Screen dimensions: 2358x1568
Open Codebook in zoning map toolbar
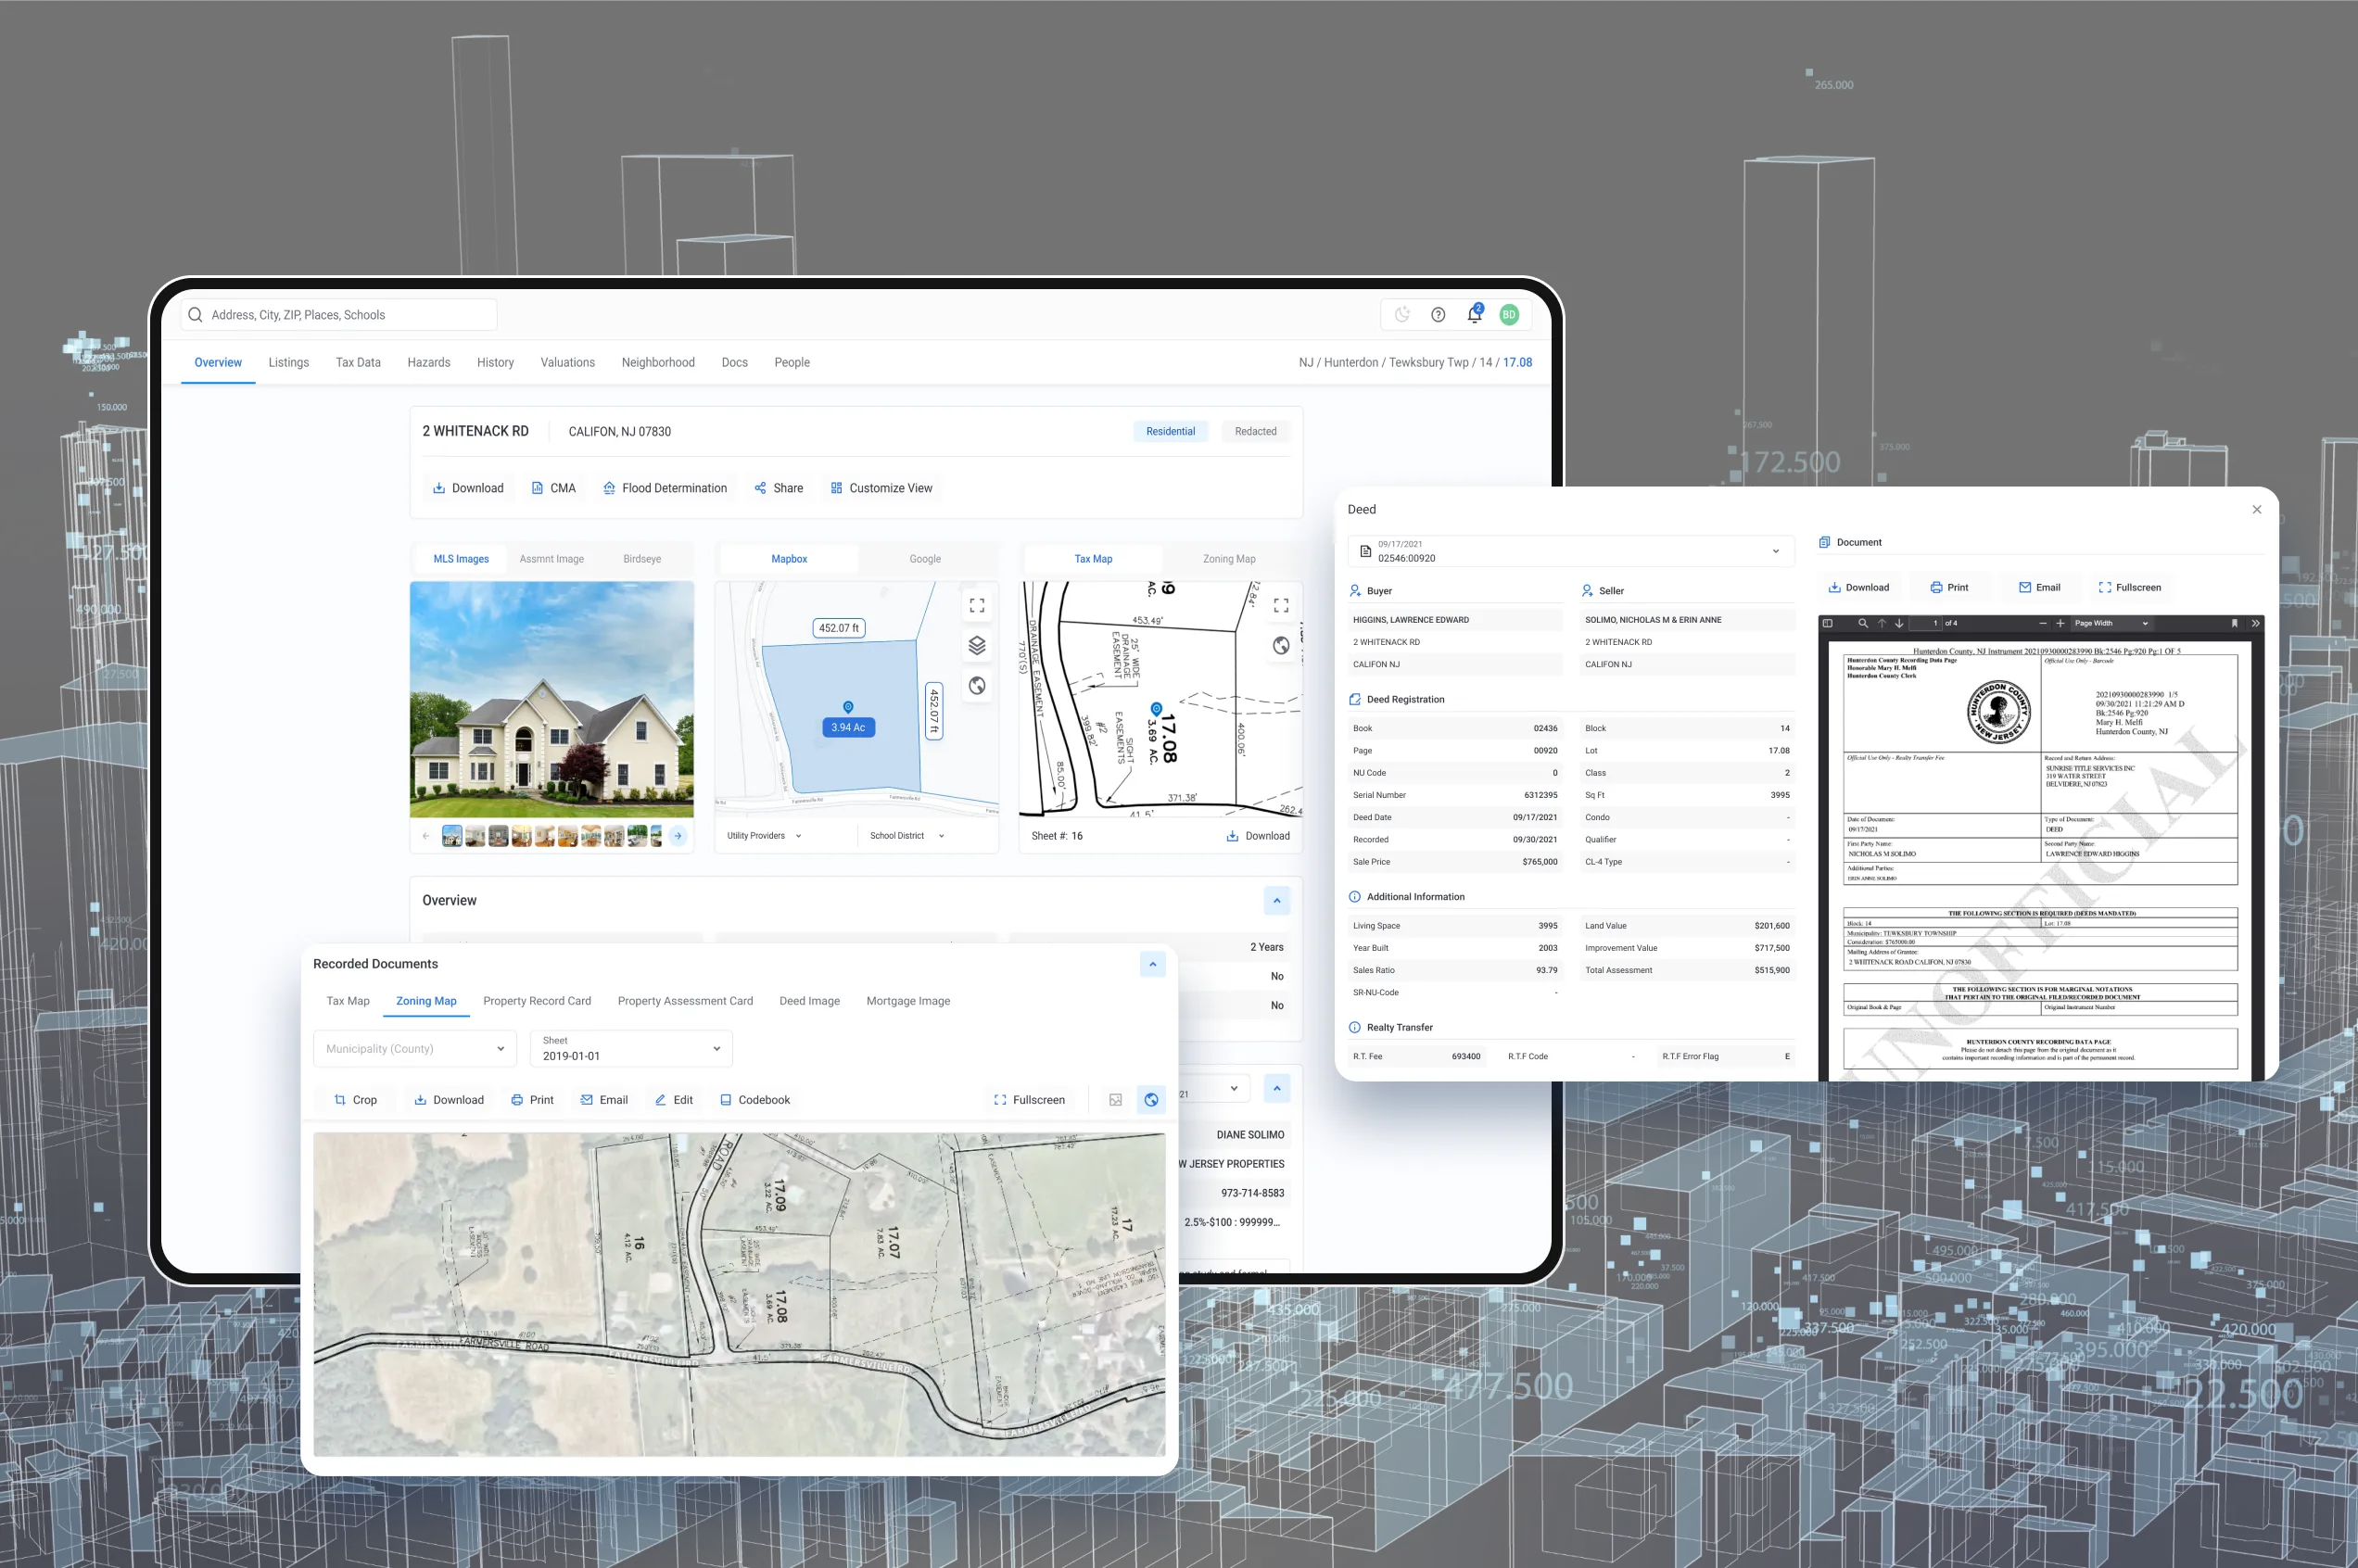pyautogui.click(x=755, y=1100)
